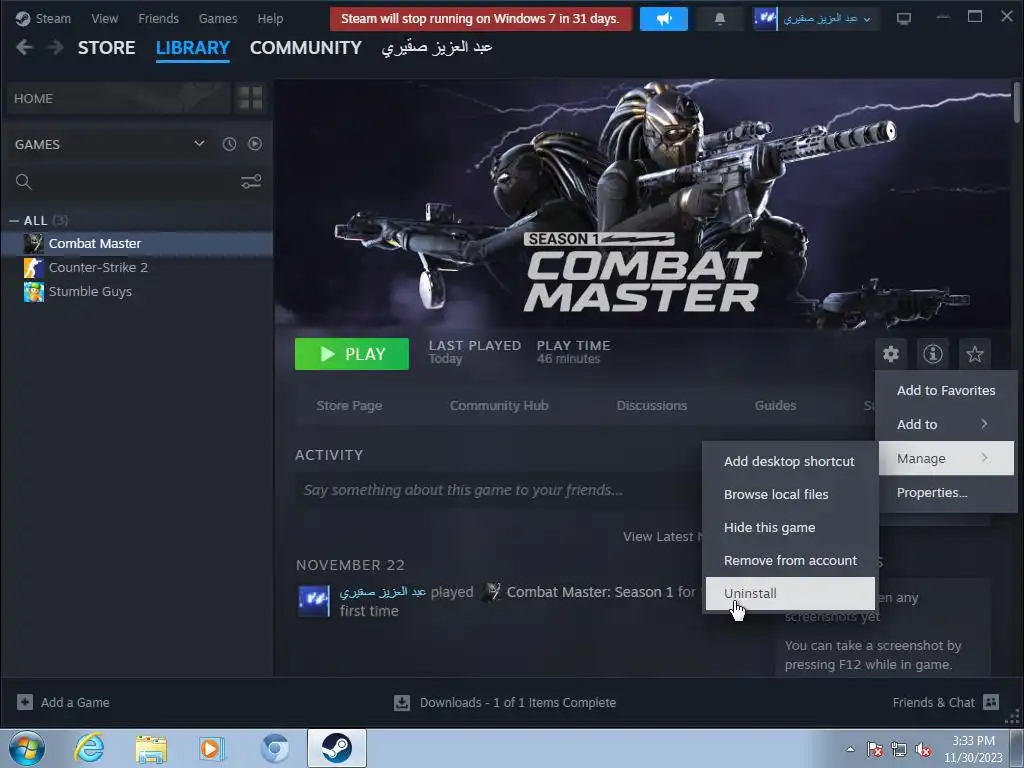This screenshot has width=1024, height=768.
Task: Open Windows Explorer folder in taskbar
Action: (x=151, y=748)
